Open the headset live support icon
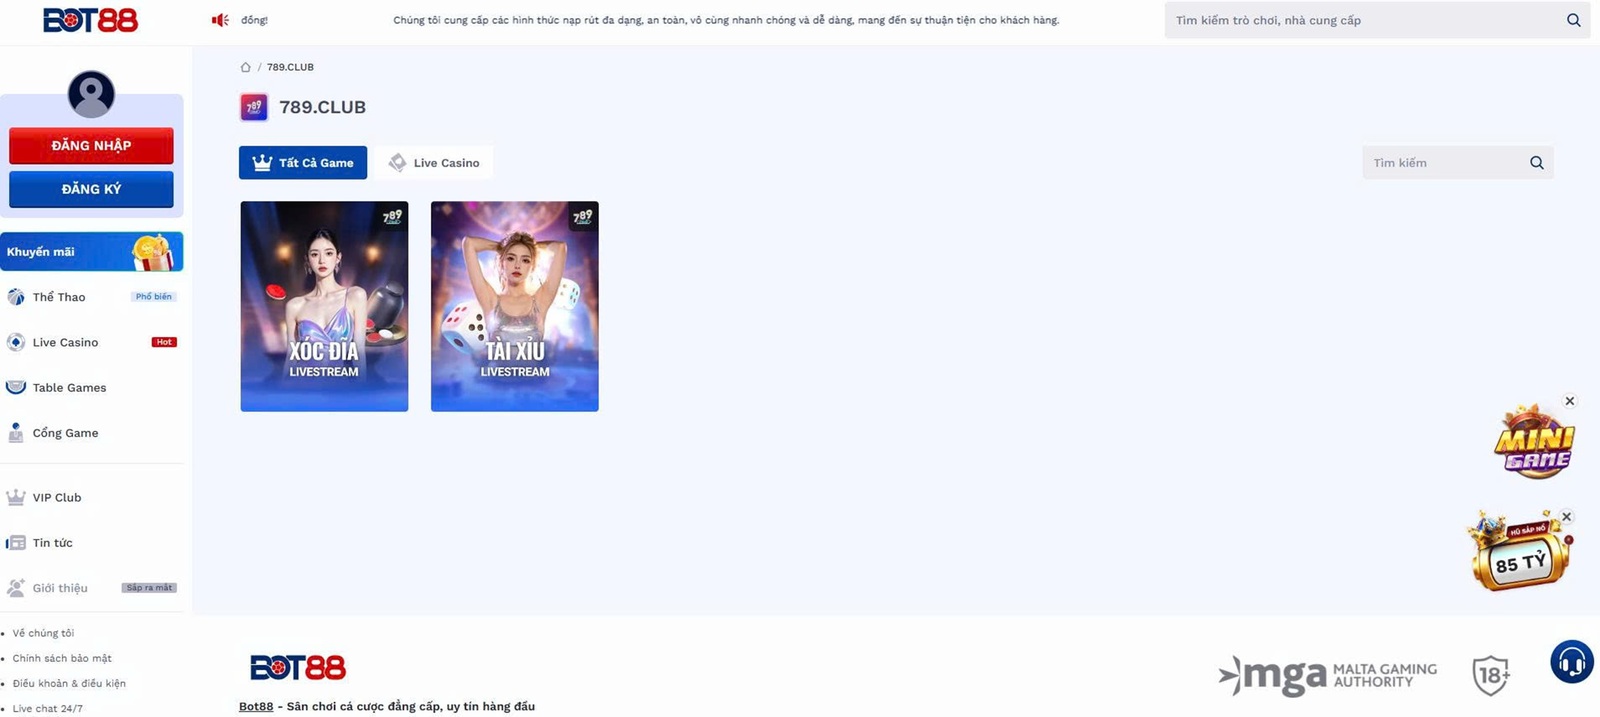The image size is (1600, 717). point(1571,662)
